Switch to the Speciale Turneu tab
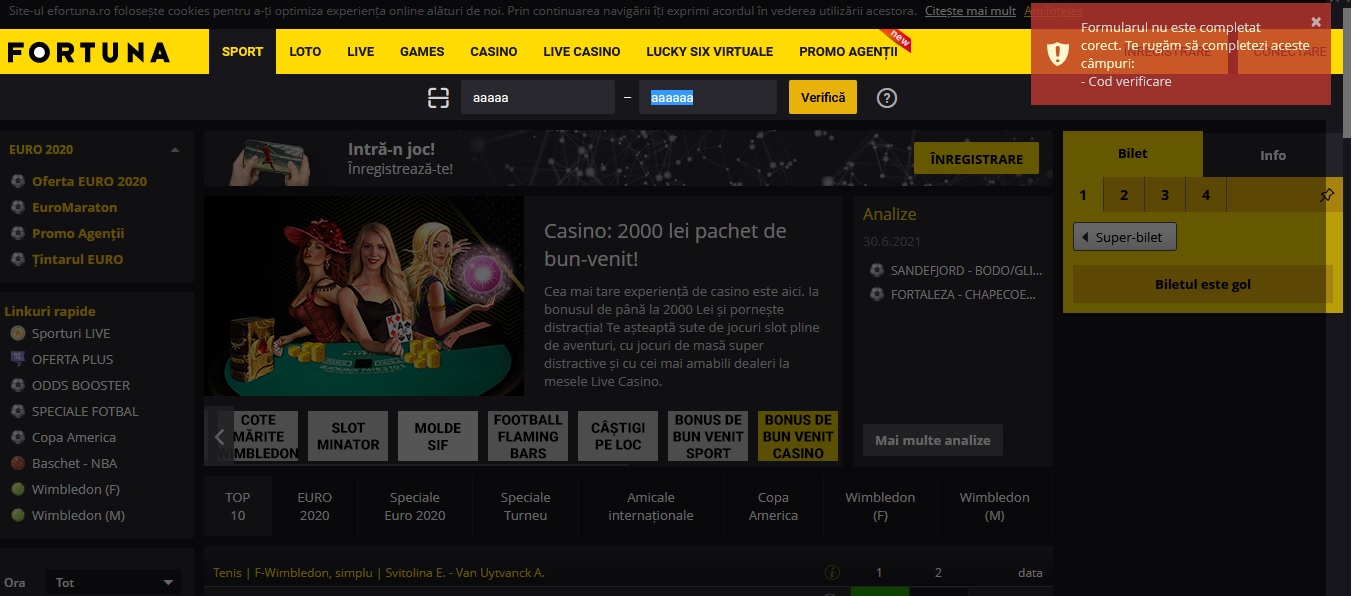 coord(525,506)
